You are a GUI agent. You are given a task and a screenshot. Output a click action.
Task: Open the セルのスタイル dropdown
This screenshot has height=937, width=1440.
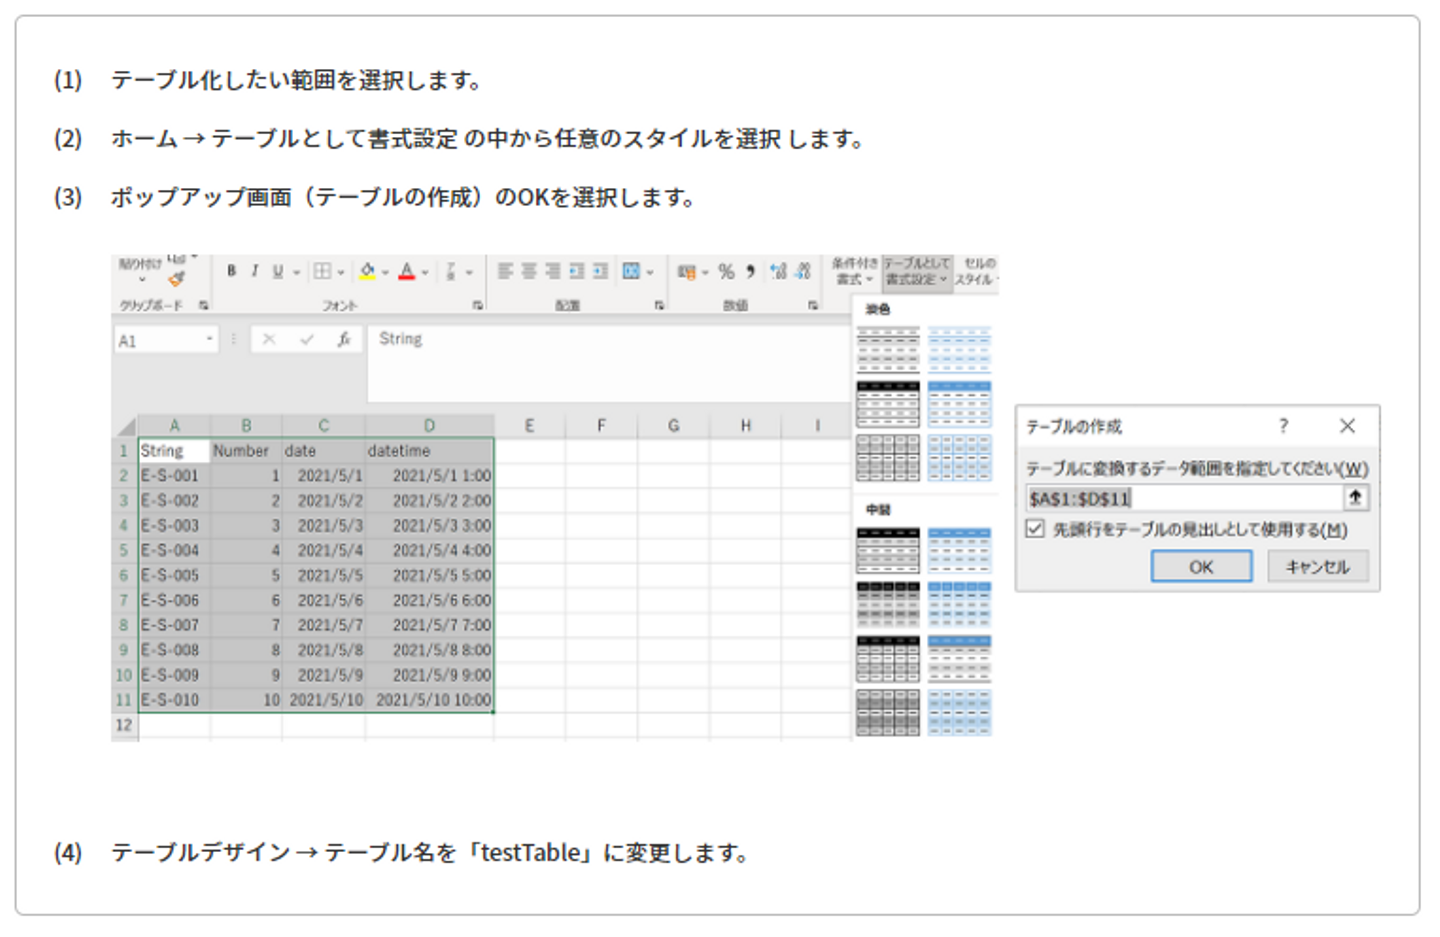pos(976,271)
